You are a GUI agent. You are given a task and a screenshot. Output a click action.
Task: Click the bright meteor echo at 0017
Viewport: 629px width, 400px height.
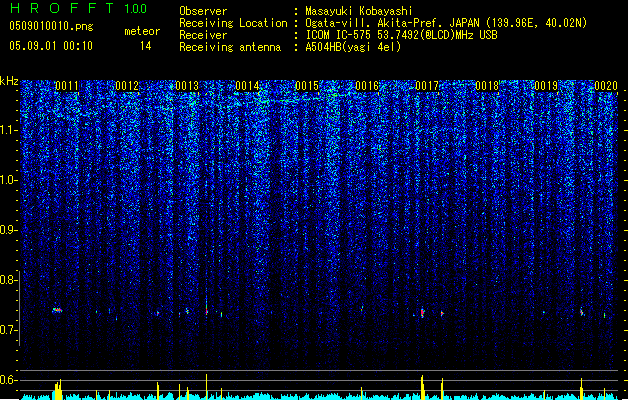(x=422, y=313)
